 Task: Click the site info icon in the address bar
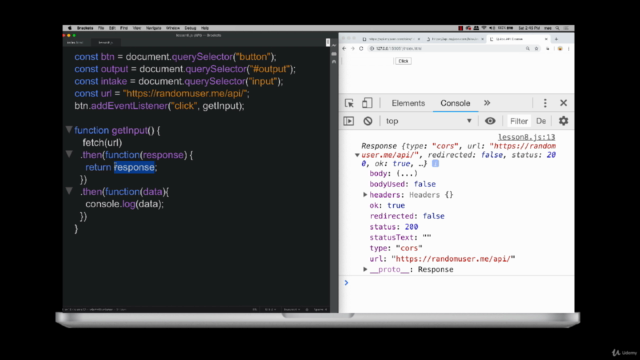(371, 49)
